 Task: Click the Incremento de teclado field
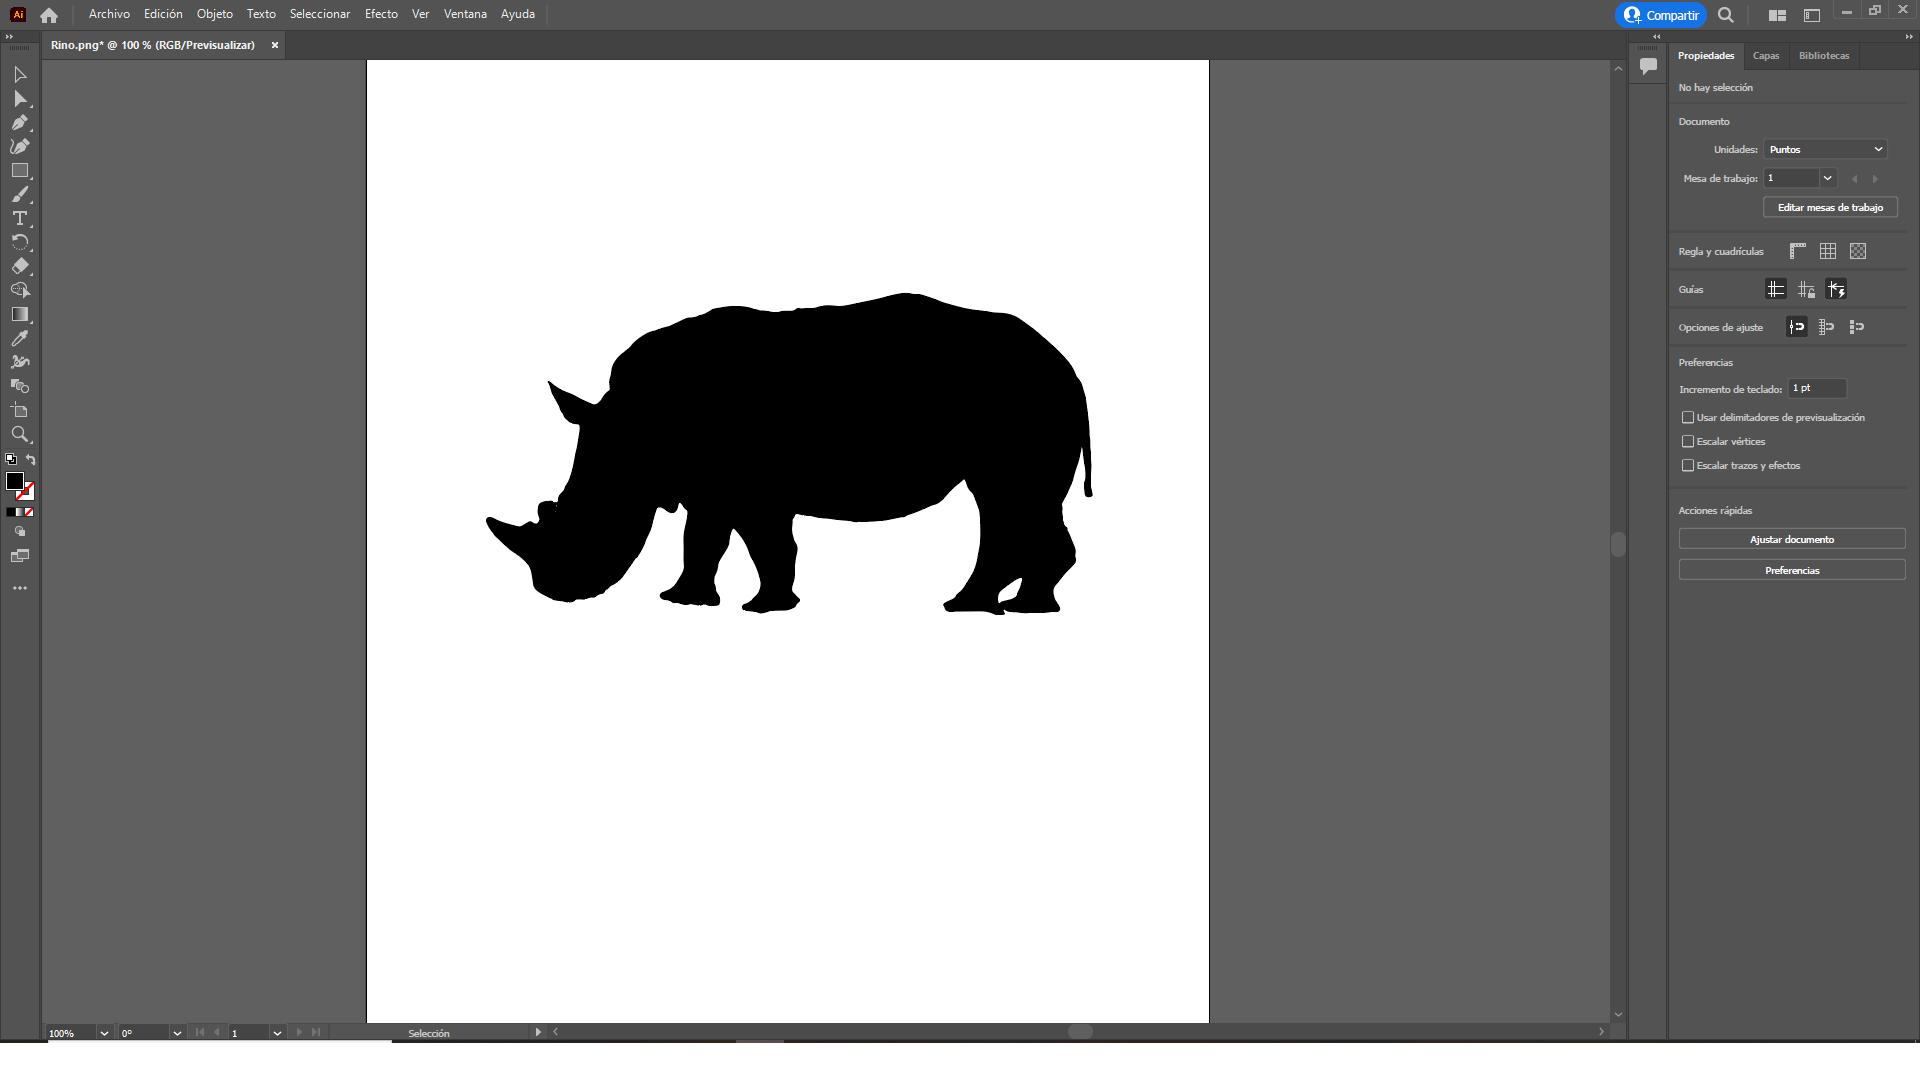(x=1817, y=388)
